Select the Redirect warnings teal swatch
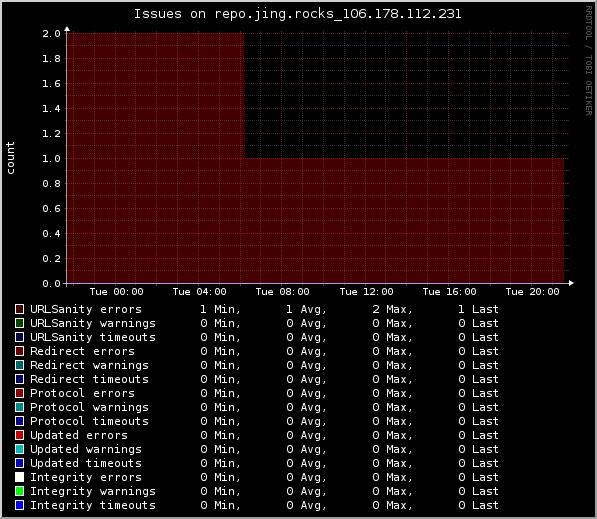This screenshot has height=519, width=597. coord(19,365)
